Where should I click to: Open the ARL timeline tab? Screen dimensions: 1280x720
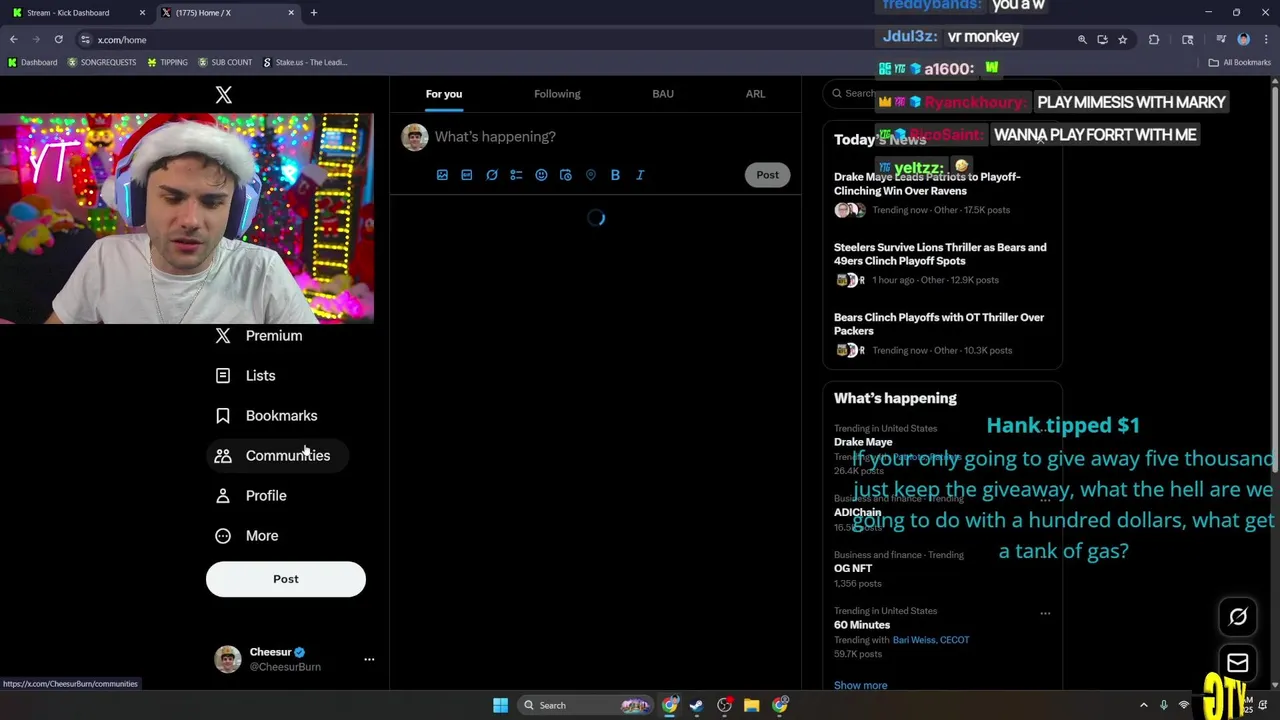coord(755,94)
